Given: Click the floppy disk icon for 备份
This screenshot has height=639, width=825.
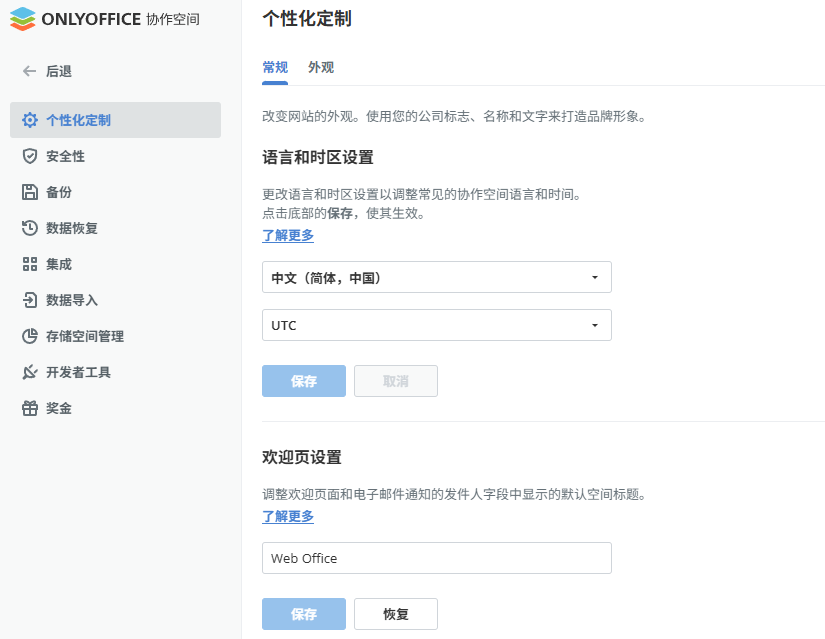Looking at the screenshot, I should pos(30,192).
